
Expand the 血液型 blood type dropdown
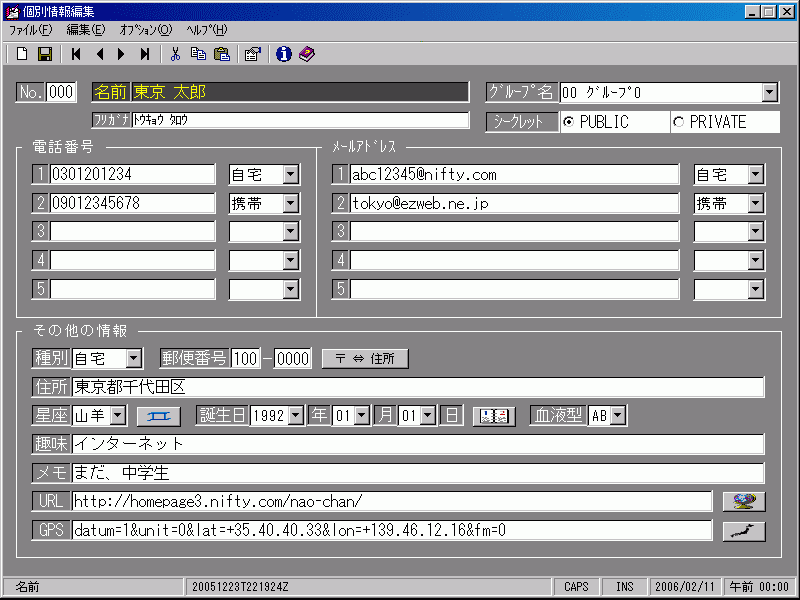click(618, 416)
